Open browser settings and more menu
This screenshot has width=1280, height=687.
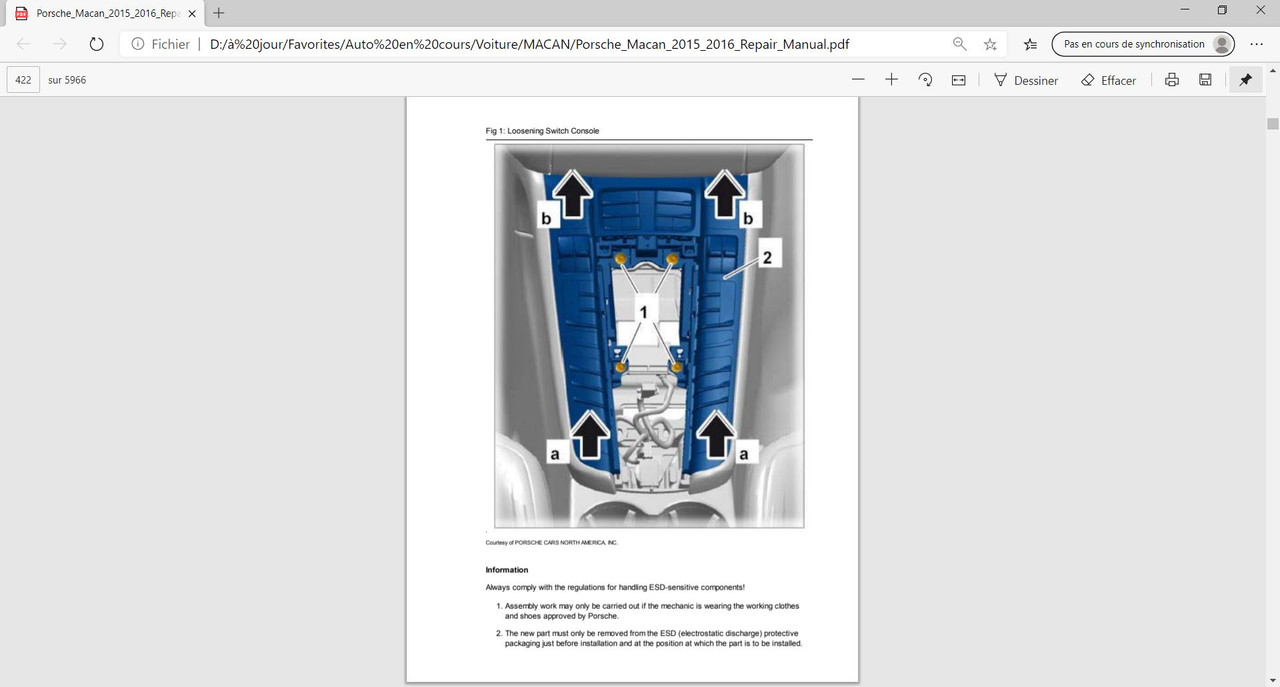click(x=1257, y=44)
